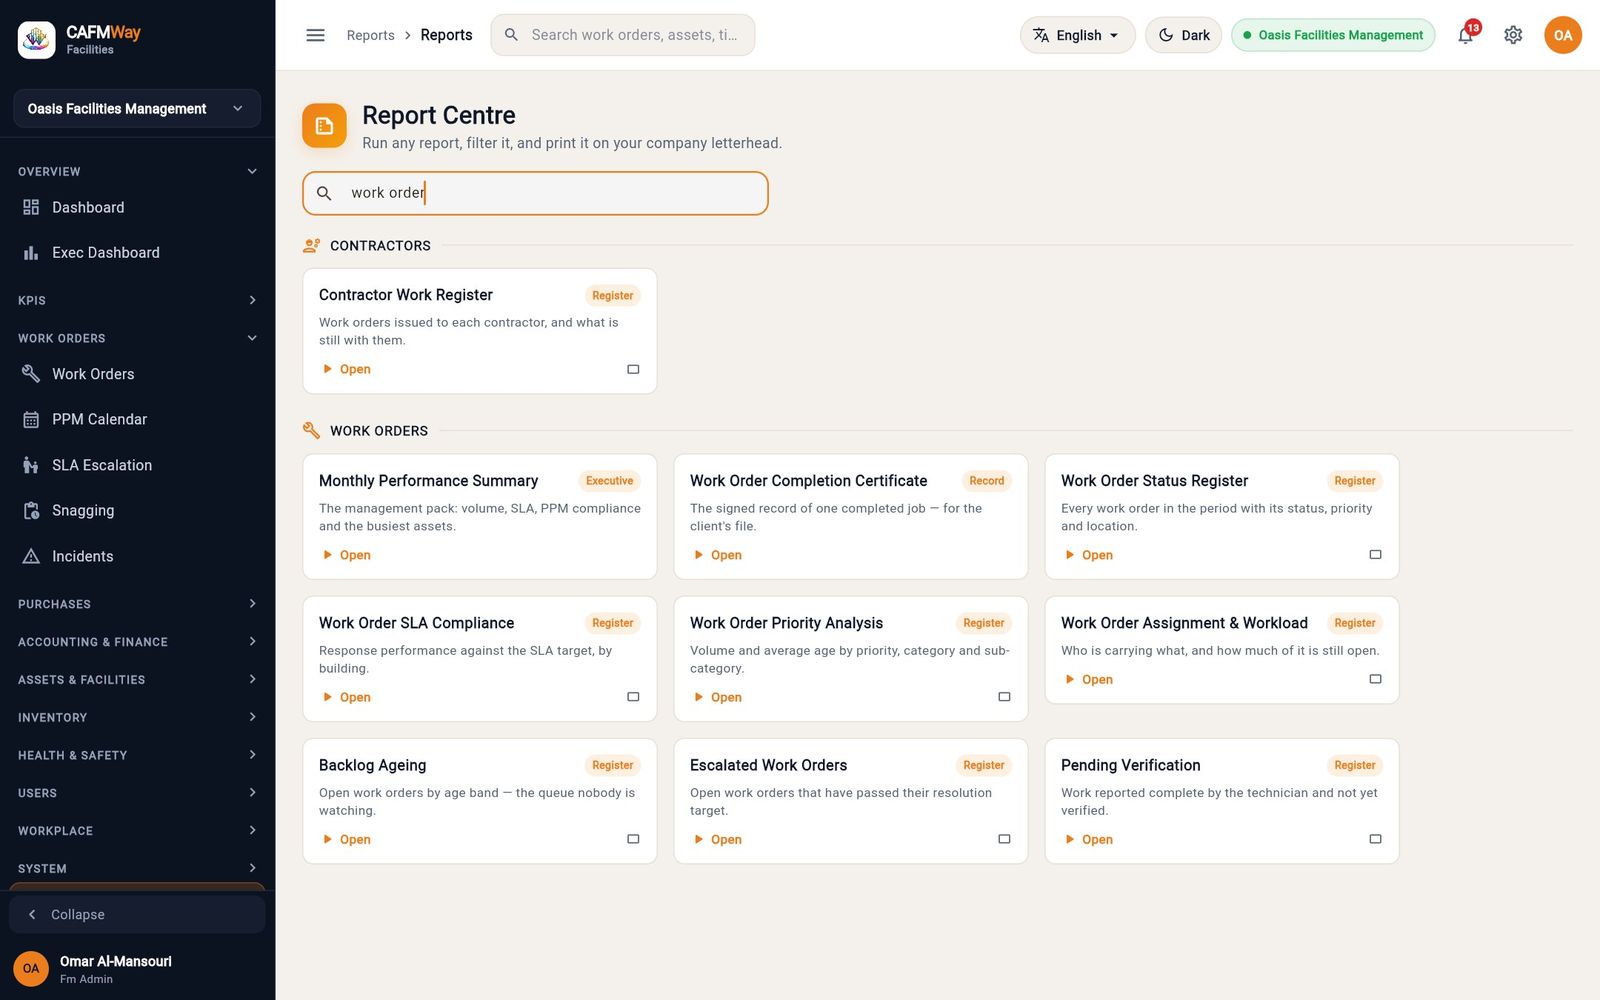The width and height of the screenshot is (1600, 1000).
Task: Open Incidents menu item
Action: [137, 556]
